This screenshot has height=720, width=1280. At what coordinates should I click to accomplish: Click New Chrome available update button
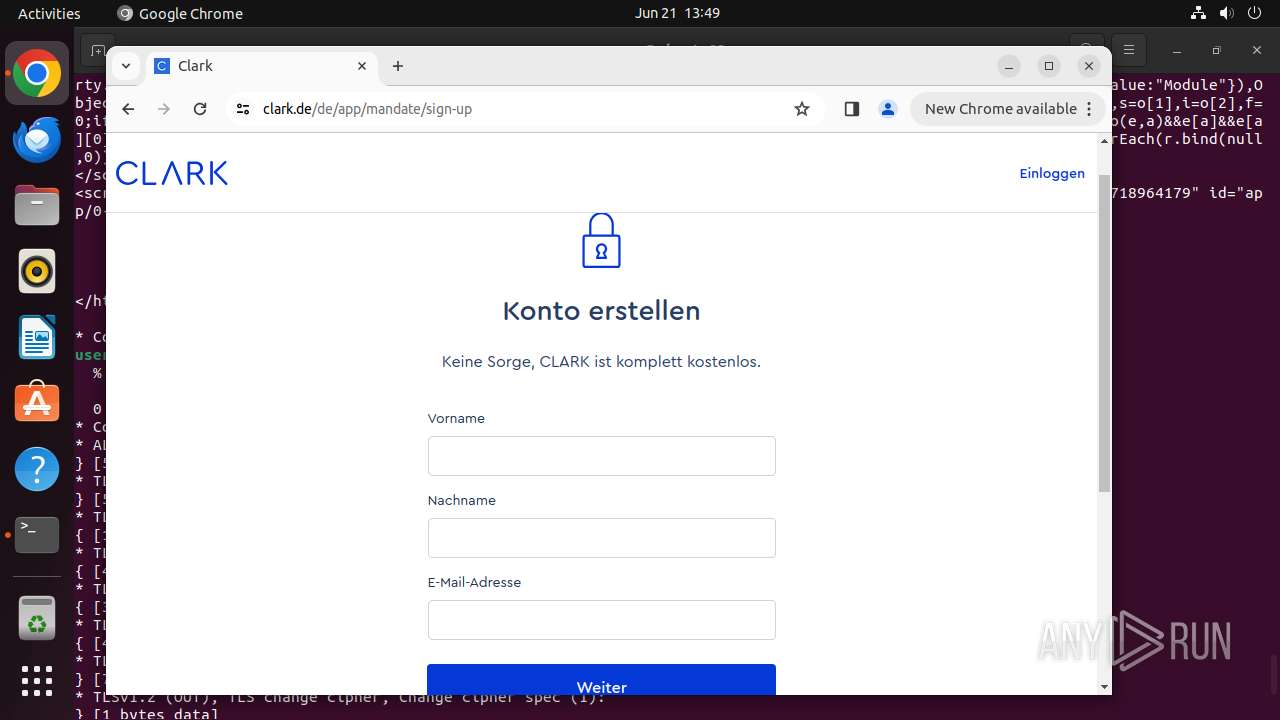[x=1007, y=109]
